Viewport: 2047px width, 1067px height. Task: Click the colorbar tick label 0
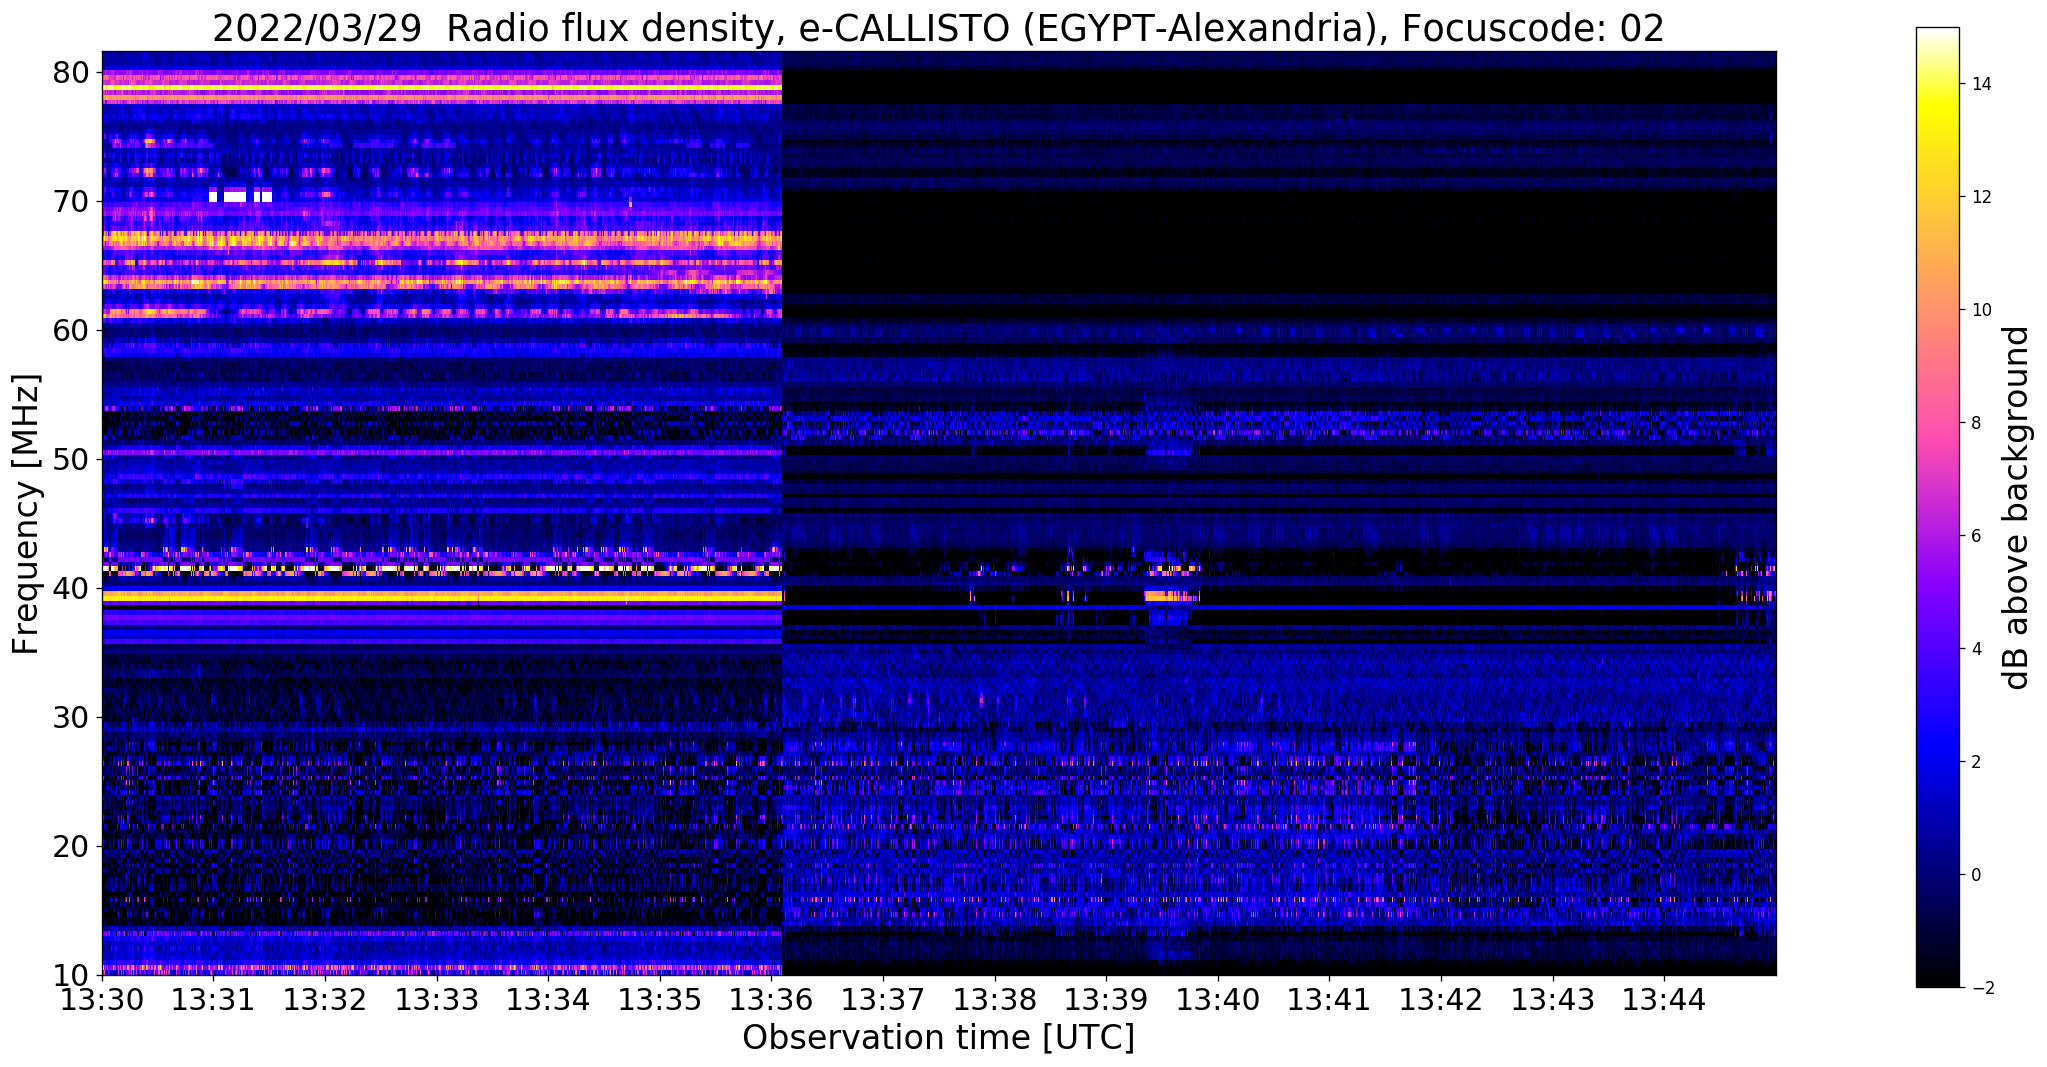pyautogui.click(x=1975, y=875)
